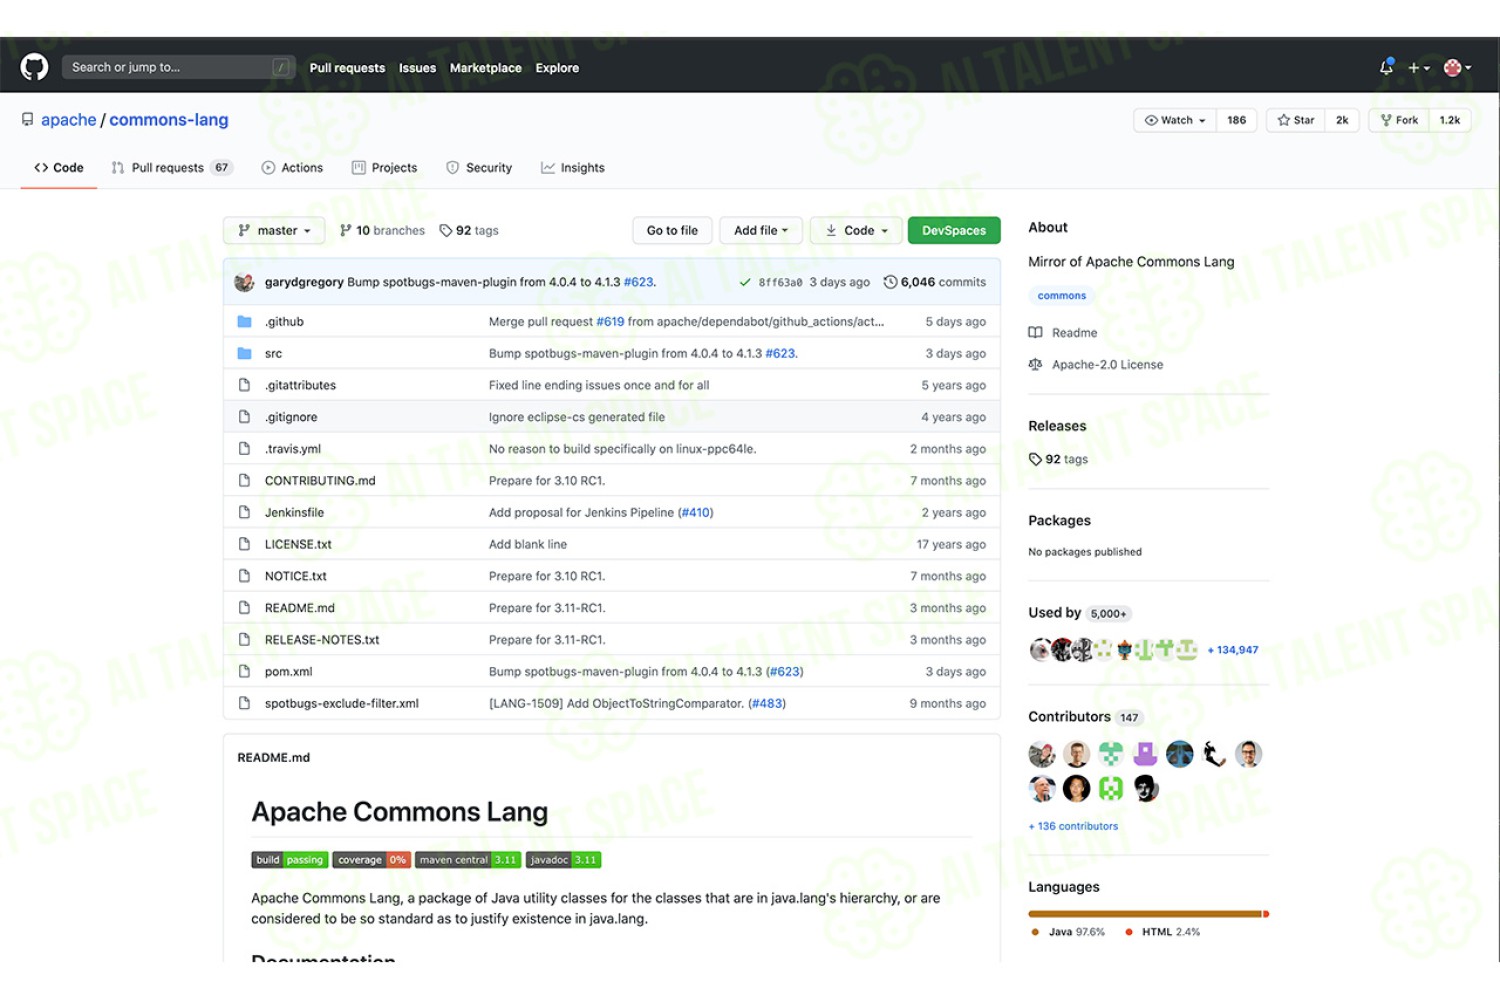1500x1000 pixels.
Task: Expand the Add file dropdown
Action: click(x=761, y=230)
